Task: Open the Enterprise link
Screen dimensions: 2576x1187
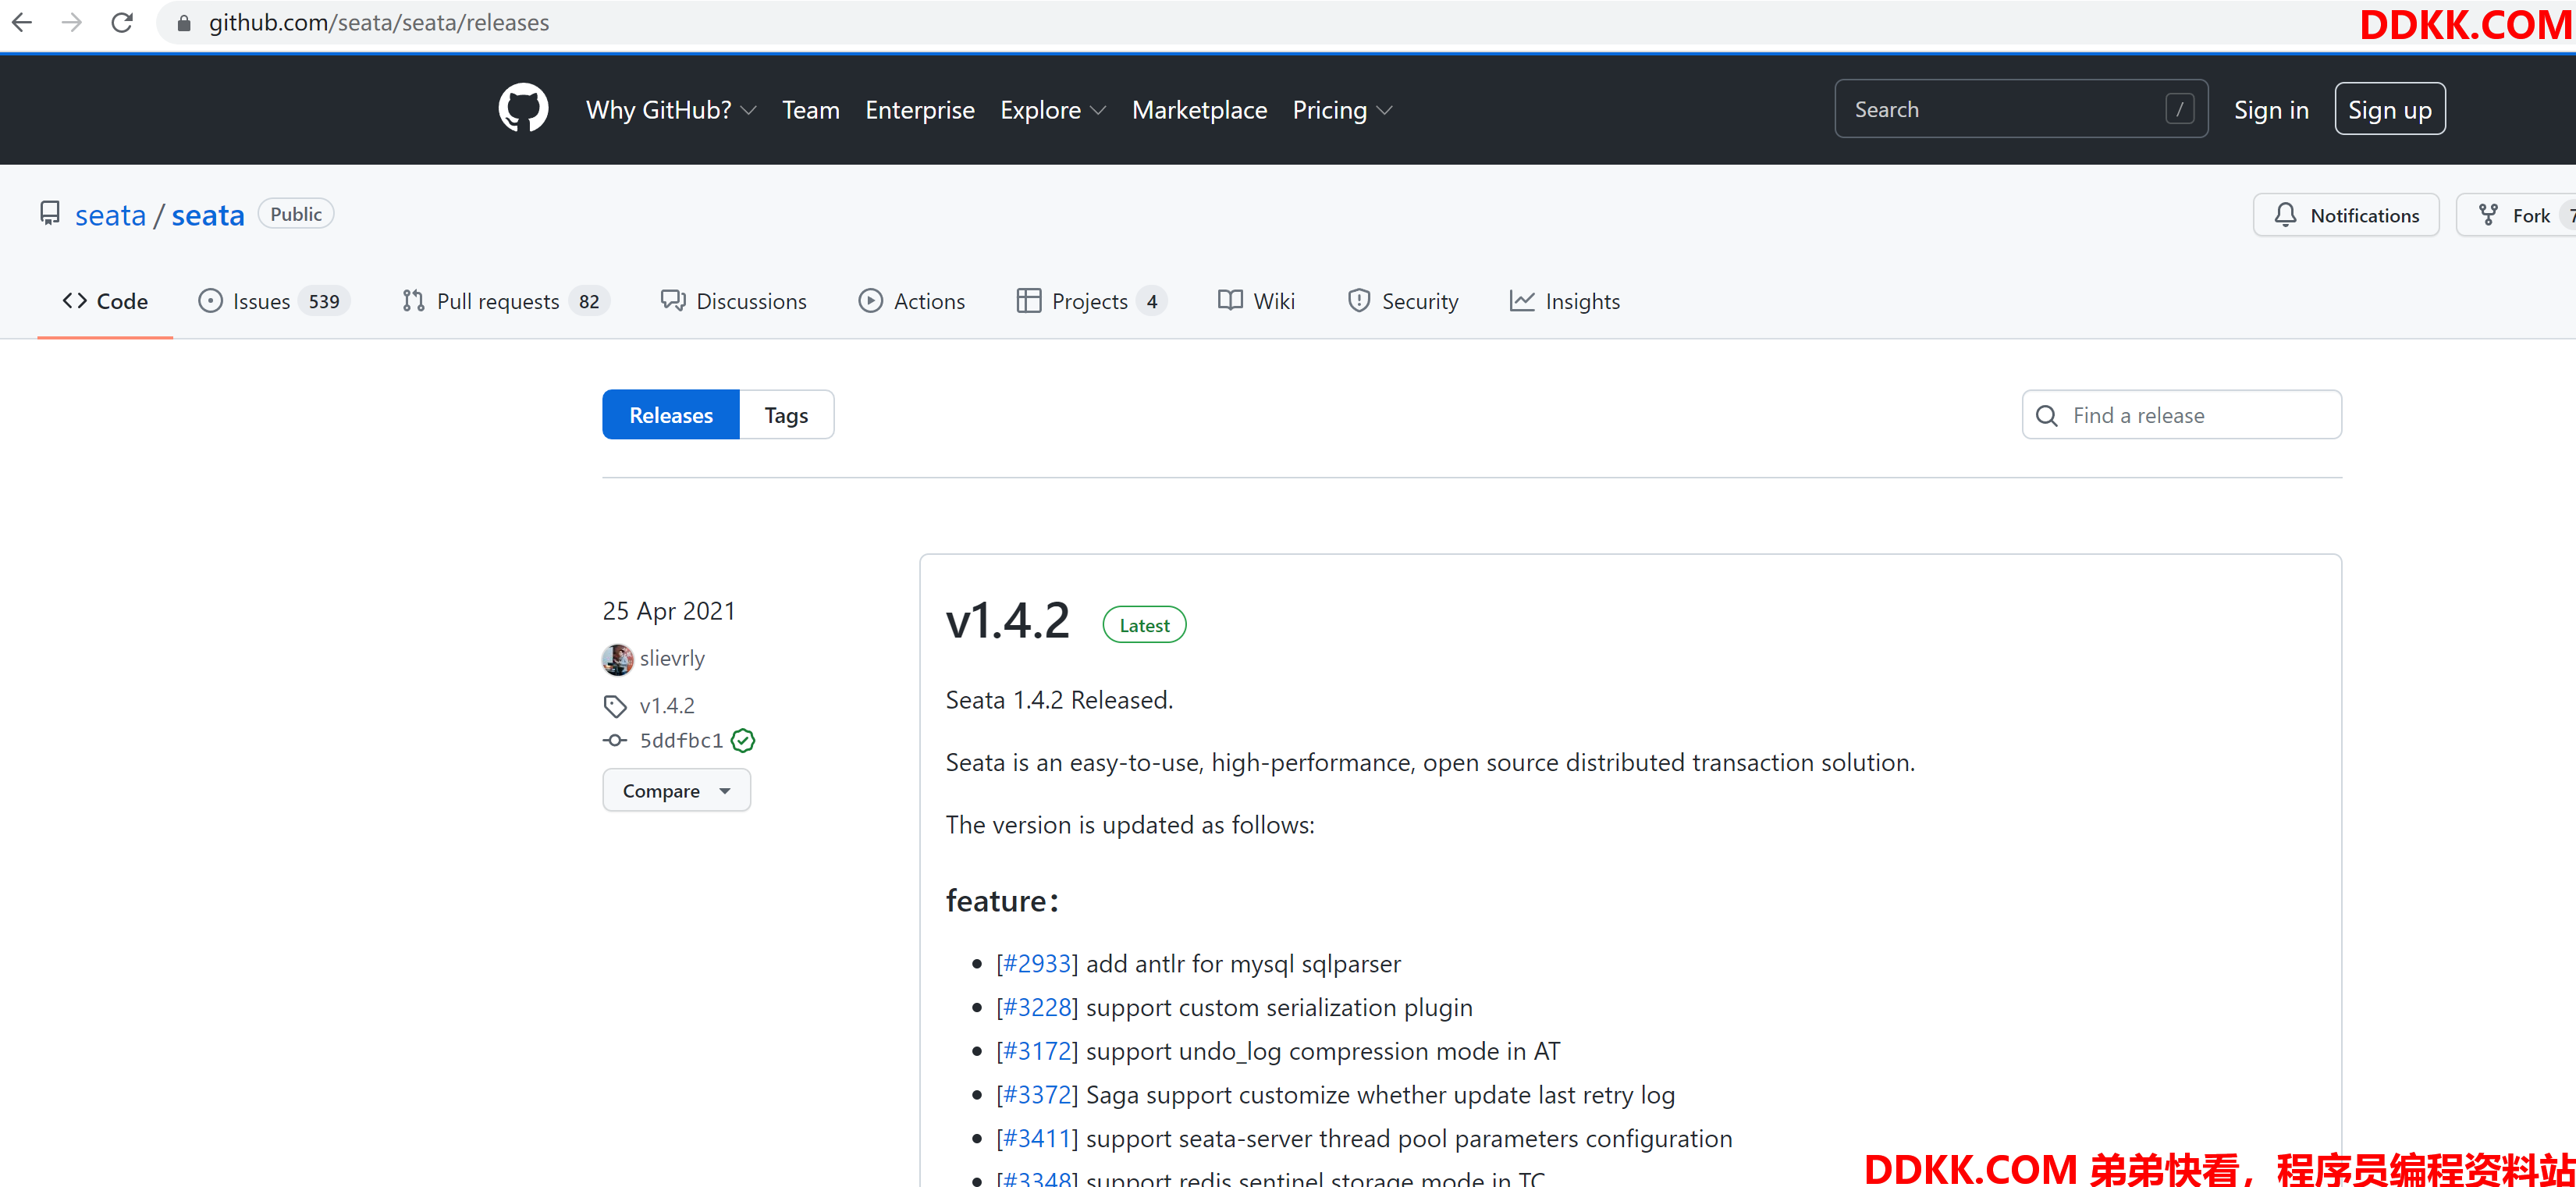Action: click(x=920, y=110)
